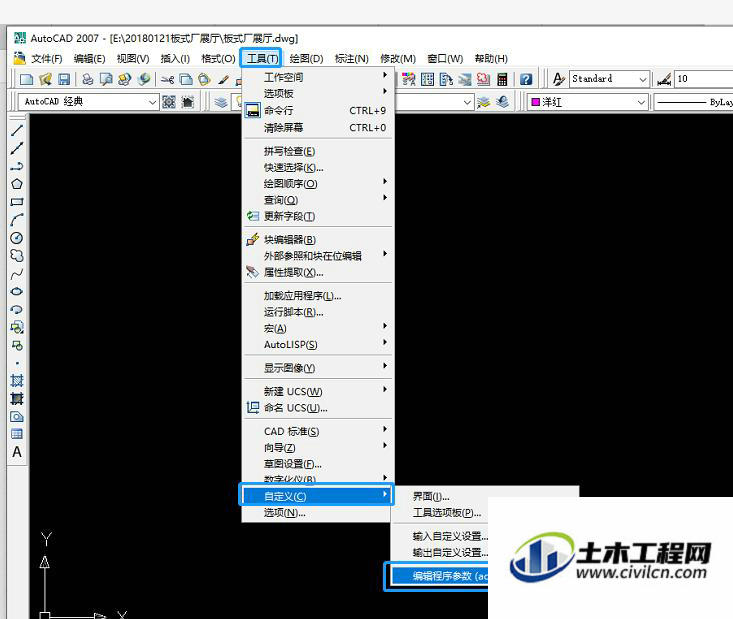Expand the 工作空间 submenu

(x=318, y=77)
